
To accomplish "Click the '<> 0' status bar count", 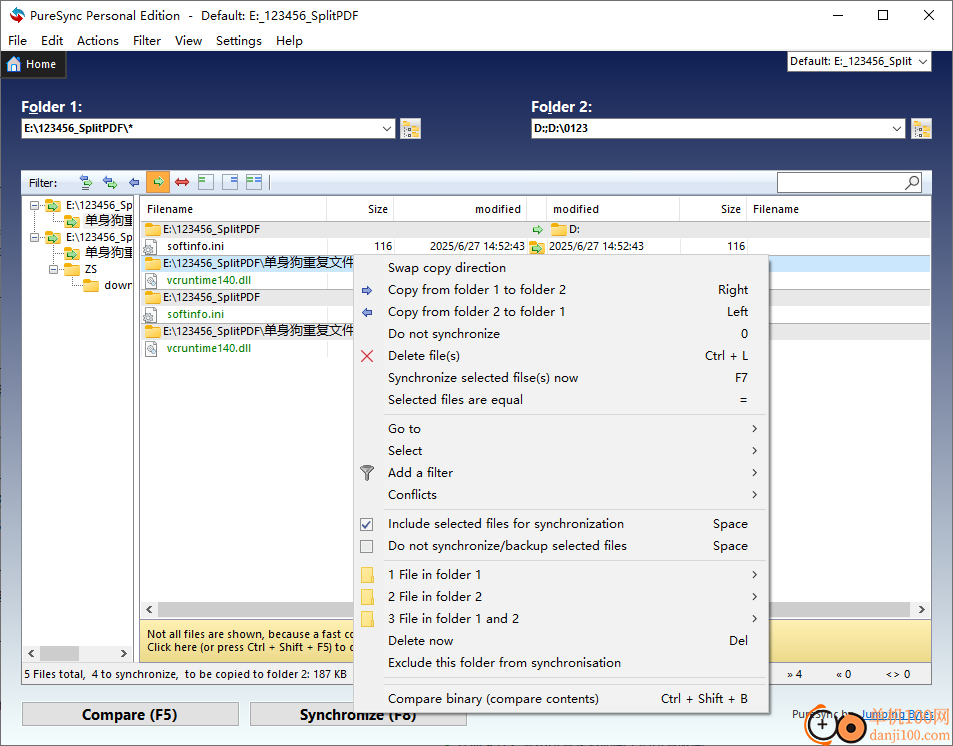I will tap(898, 674).
